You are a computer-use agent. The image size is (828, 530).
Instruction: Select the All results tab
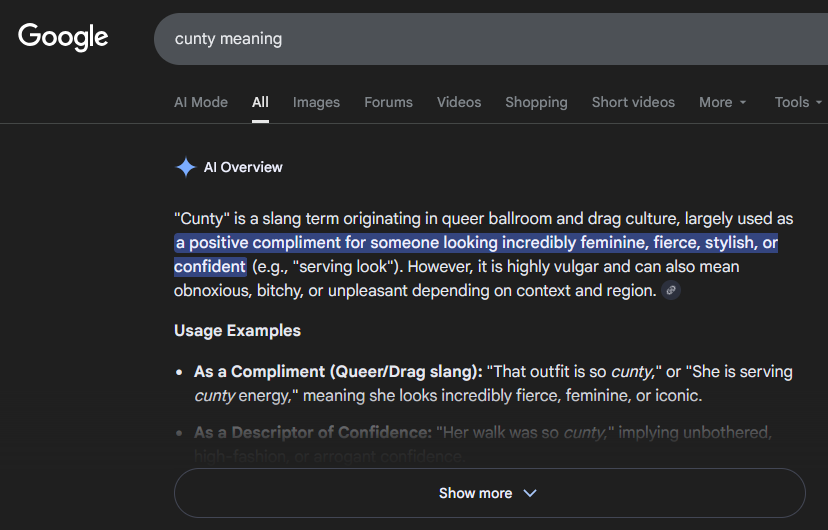[x=260, y=102]
